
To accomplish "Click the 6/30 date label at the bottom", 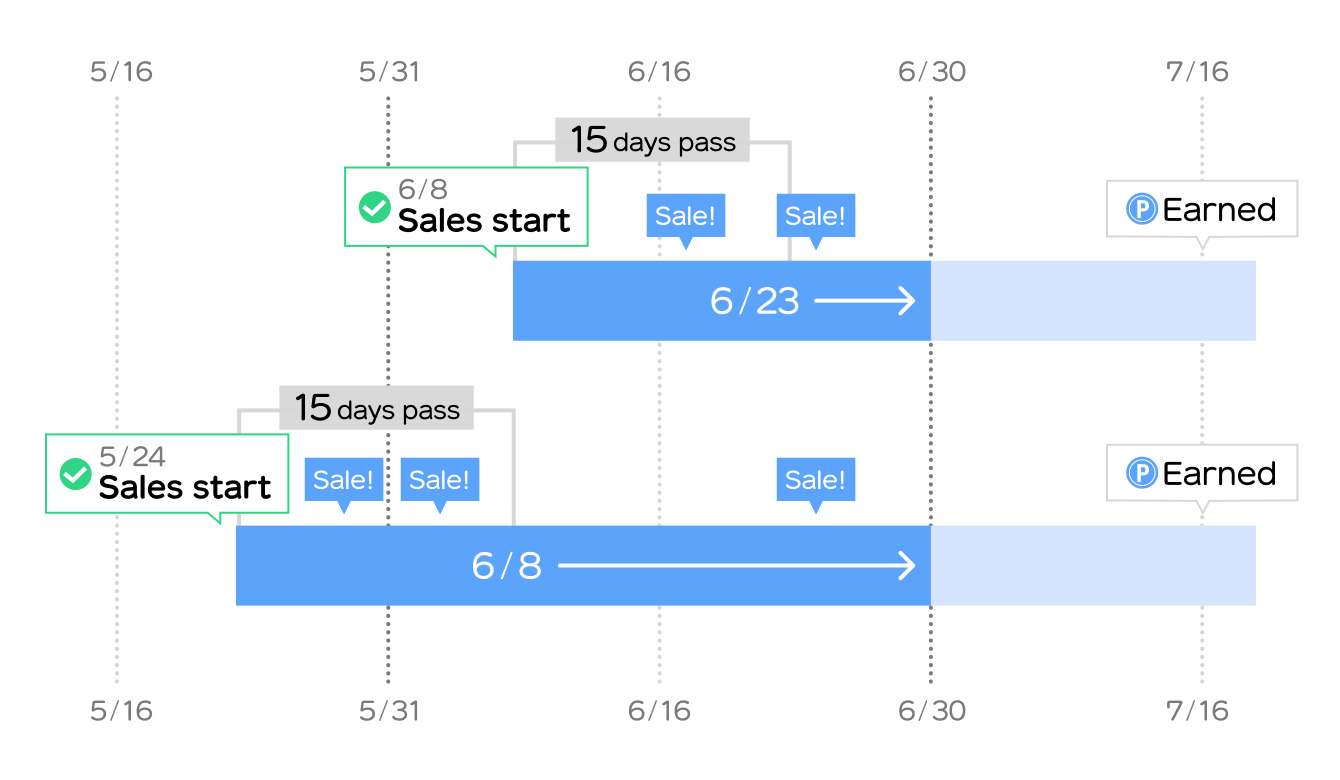I will 931,710.
